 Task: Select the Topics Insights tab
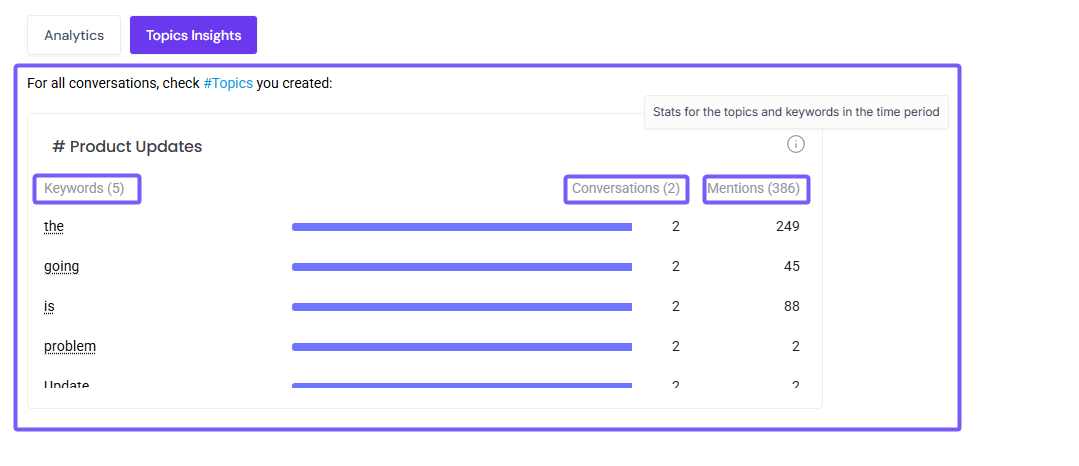(x=193, y=35)
